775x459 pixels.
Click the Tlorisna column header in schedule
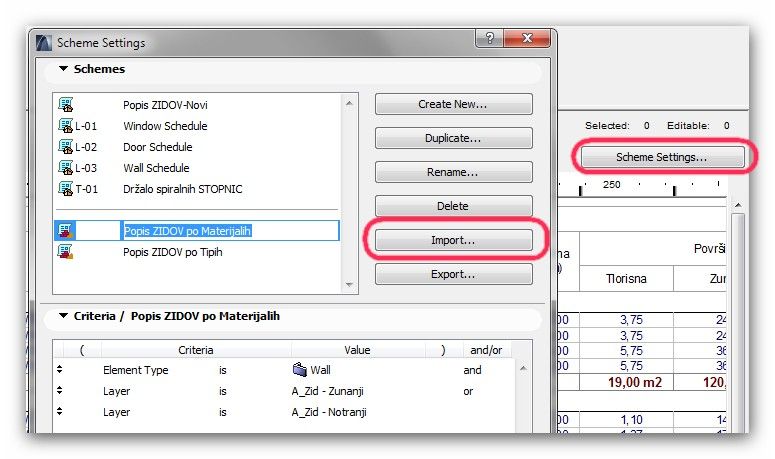pos(626,279)
